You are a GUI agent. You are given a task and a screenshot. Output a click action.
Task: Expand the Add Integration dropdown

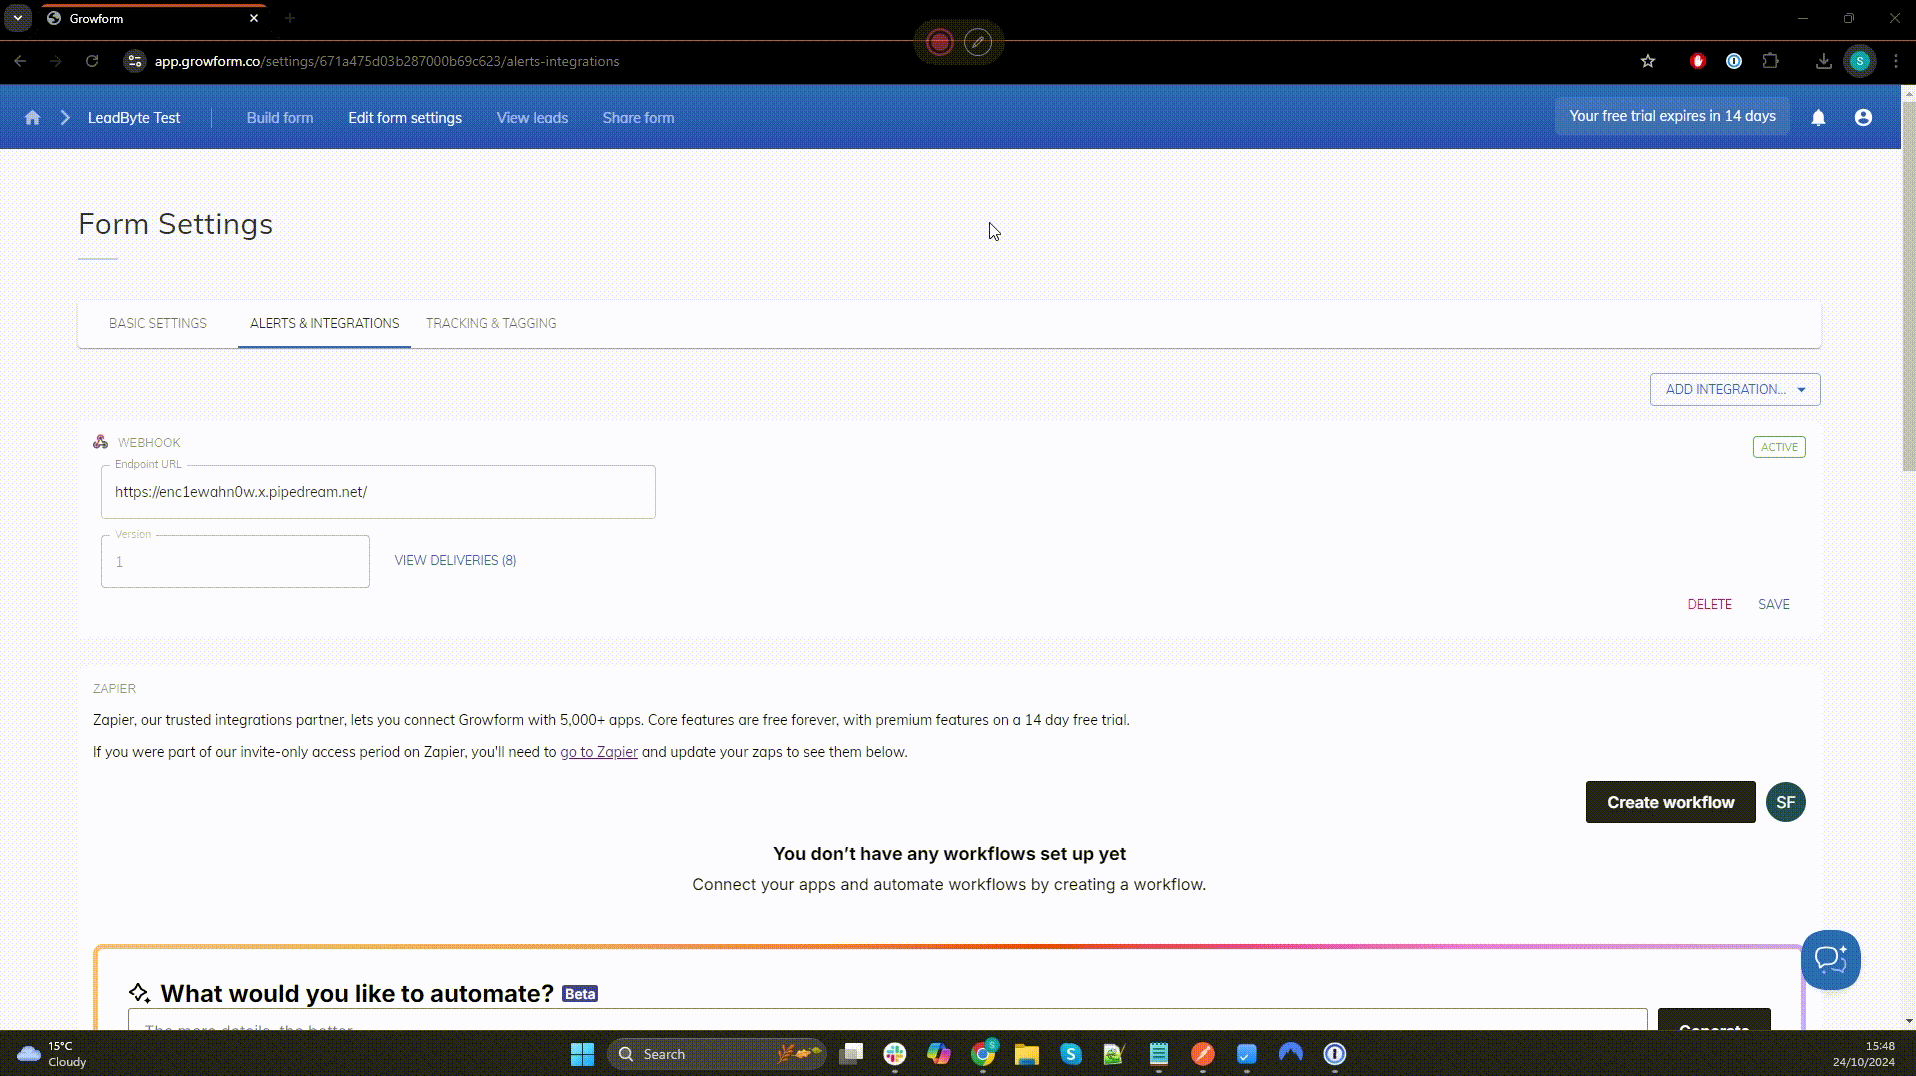coord(1735,389)
